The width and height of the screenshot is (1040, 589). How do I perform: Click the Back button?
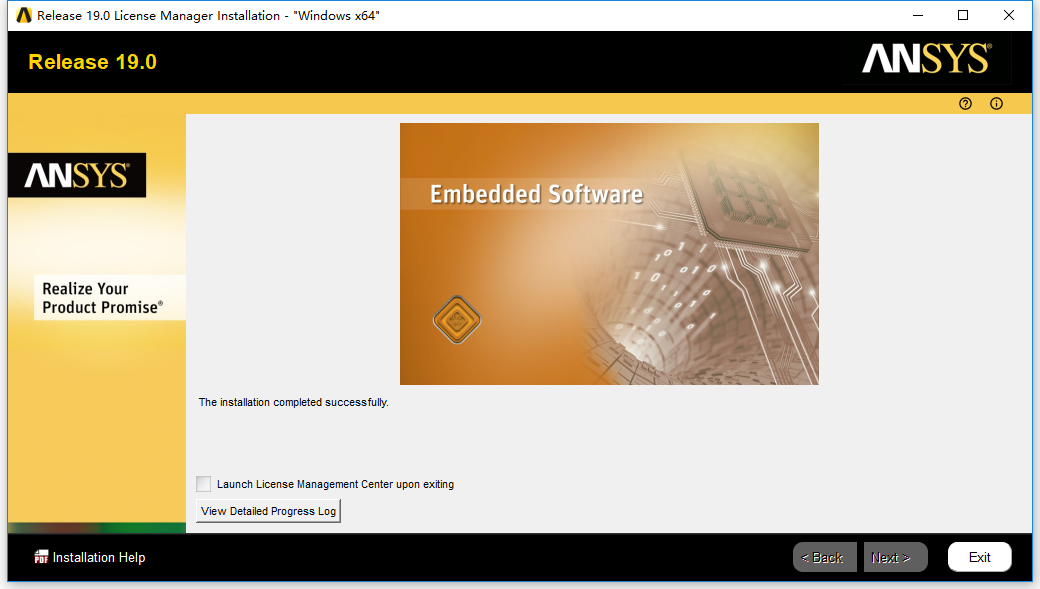pos(824,557)
